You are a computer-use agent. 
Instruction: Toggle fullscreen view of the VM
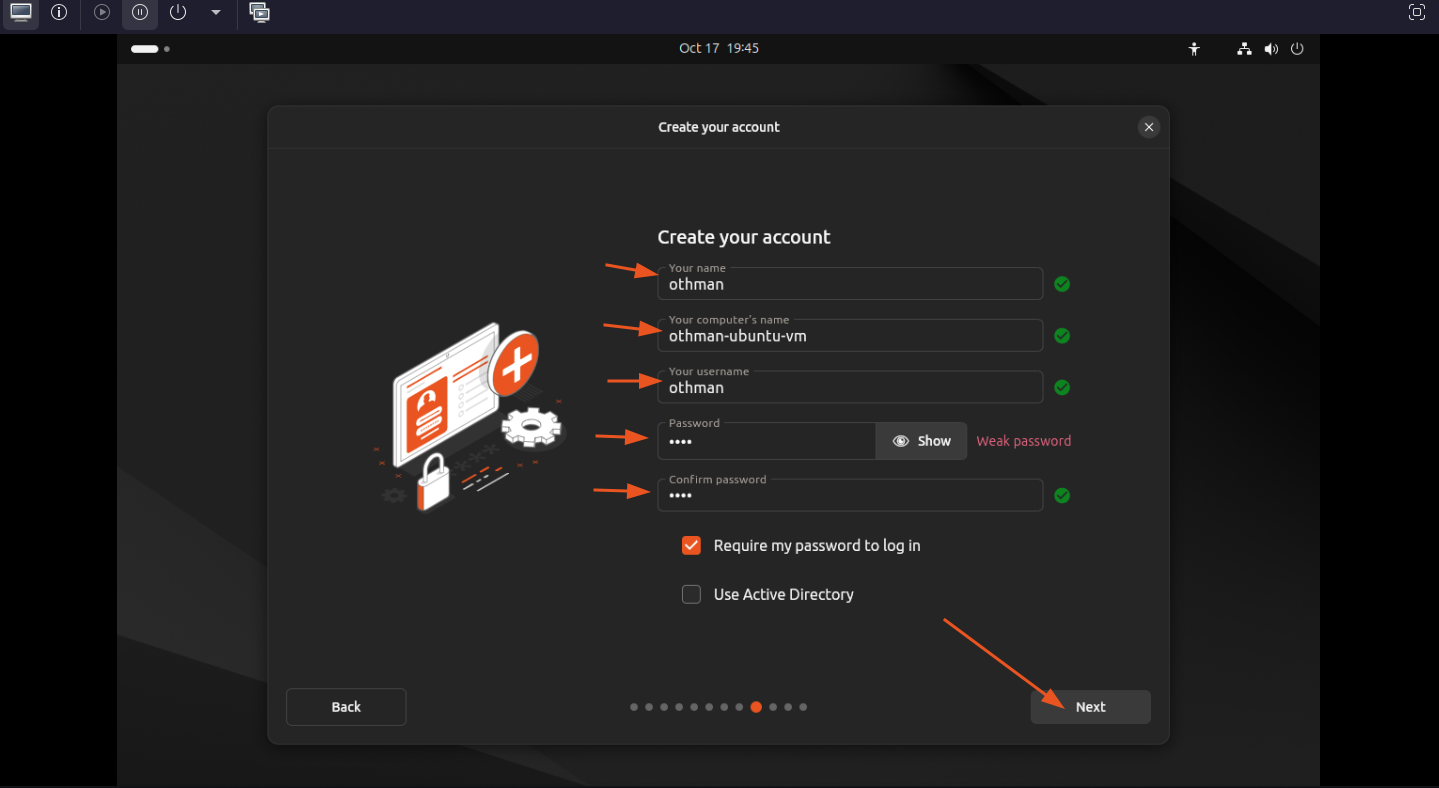pos(1416,13)
